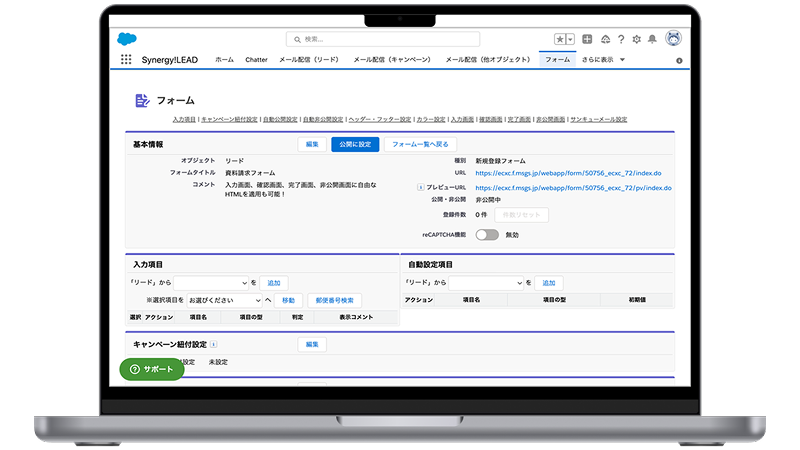
Task: Click 追加 in 入力項目 panel
Action: pos(274,283)
